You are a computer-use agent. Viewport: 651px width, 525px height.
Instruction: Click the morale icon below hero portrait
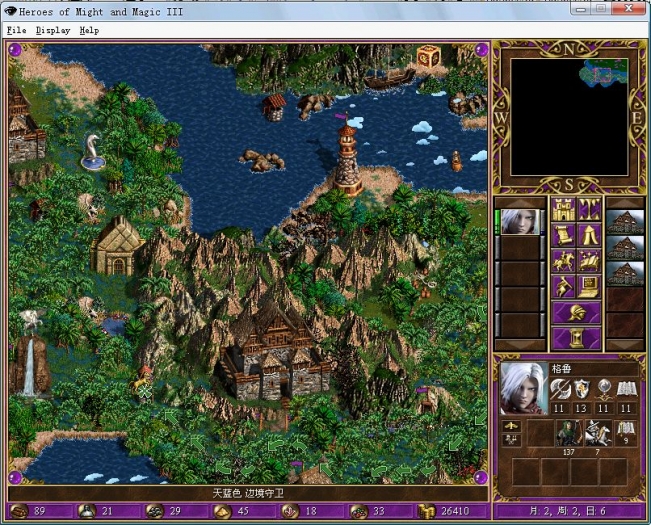512,426
